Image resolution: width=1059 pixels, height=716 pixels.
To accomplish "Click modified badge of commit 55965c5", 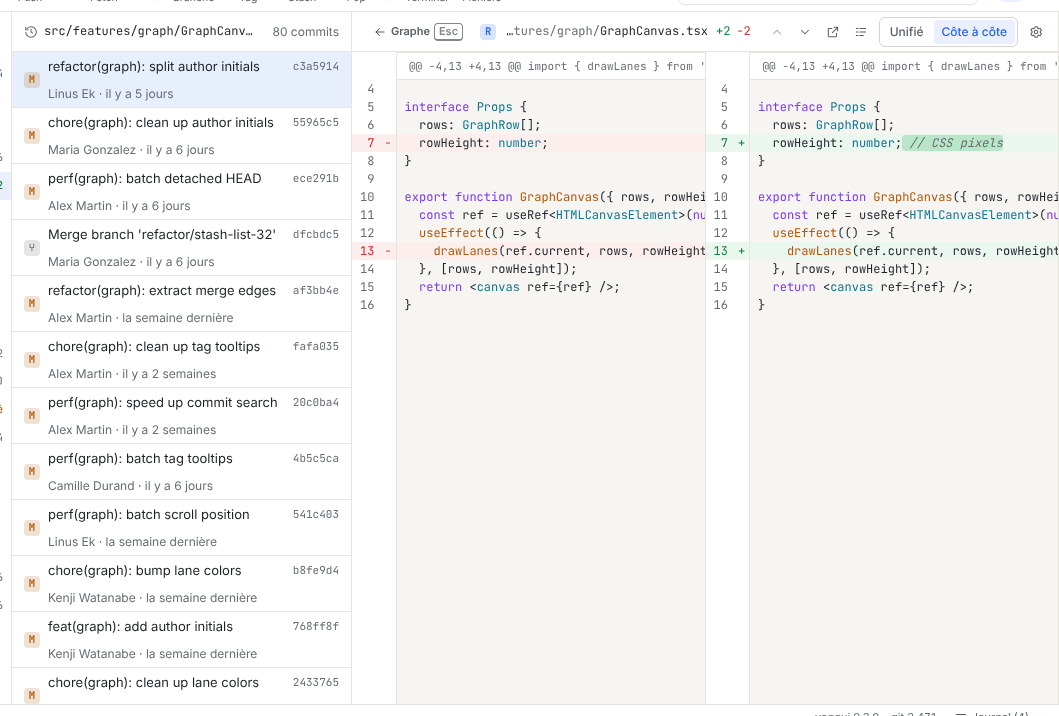I will coord(31,136).
